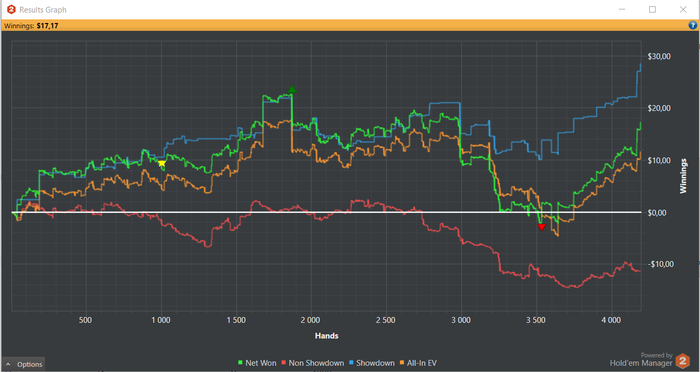Click the Hold'em Manager 2 title icon
Image resolution: width=700 pixels, height=372 pixels.
click(11, 9)
